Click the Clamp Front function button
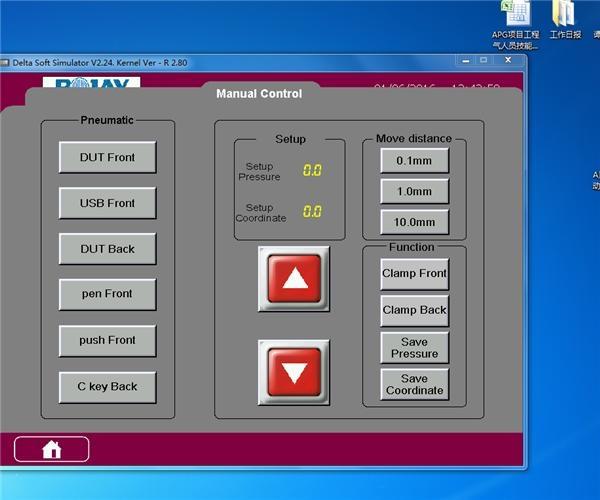Screen dimensions: 600x500 [x=414, y=274]
